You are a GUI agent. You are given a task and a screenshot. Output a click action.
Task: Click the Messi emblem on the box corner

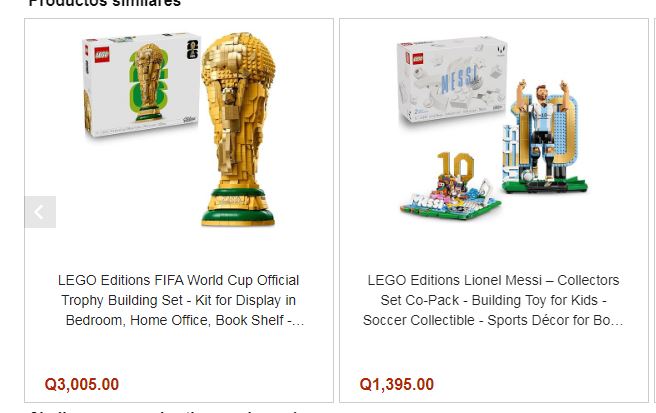(501, 51)
